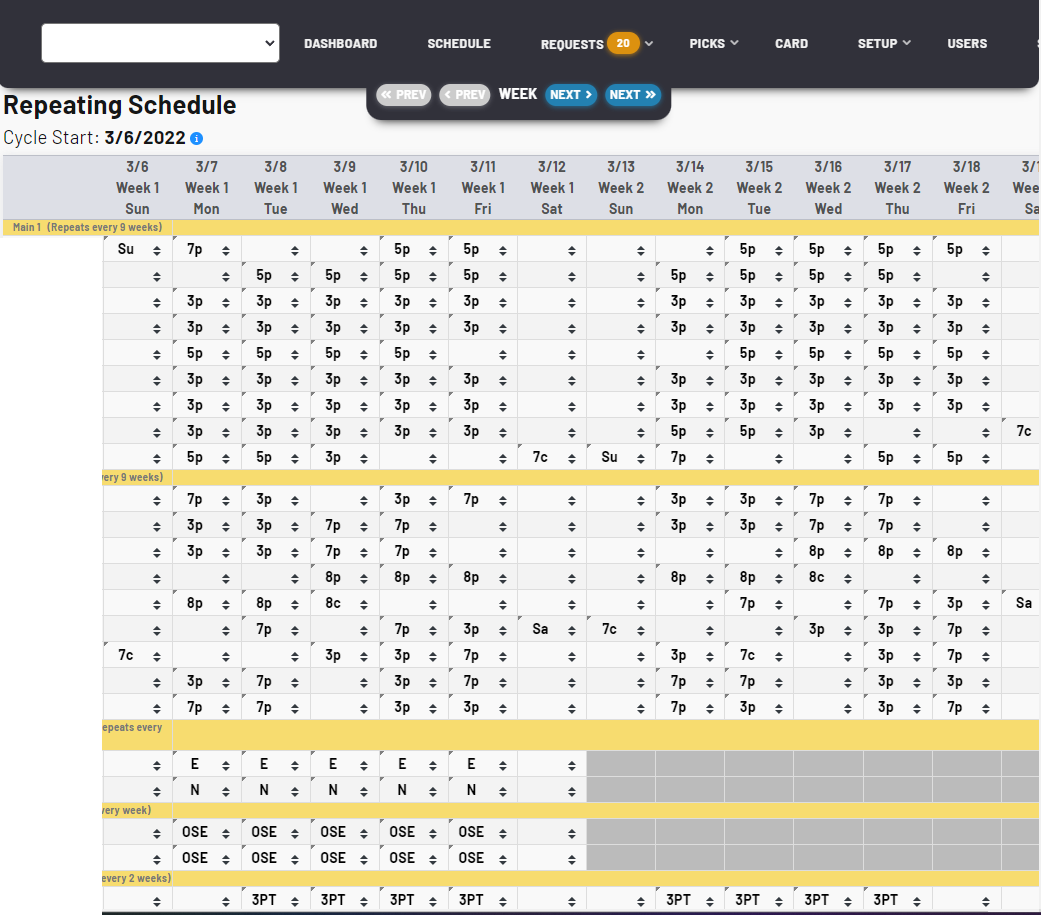Viewport: 1041px width, 915px height.
Task: Click the orange 20 requests badge
Action: click(624, 44)
